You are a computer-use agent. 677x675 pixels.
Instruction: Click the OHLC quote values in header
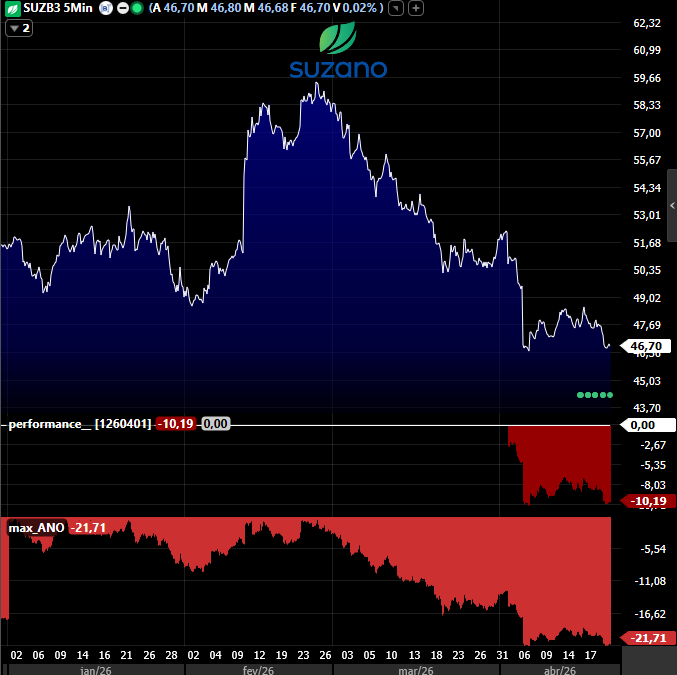(x=266, y=8)
